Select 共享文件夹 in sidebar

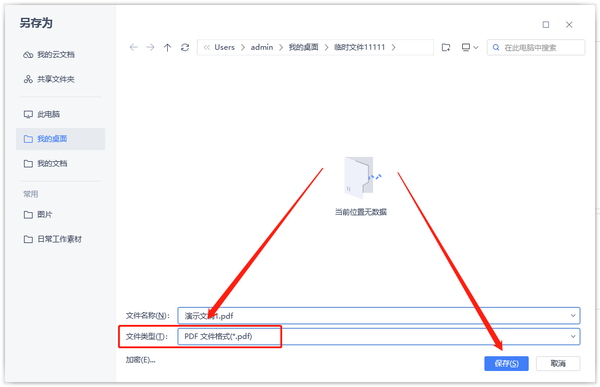point(49,79)
